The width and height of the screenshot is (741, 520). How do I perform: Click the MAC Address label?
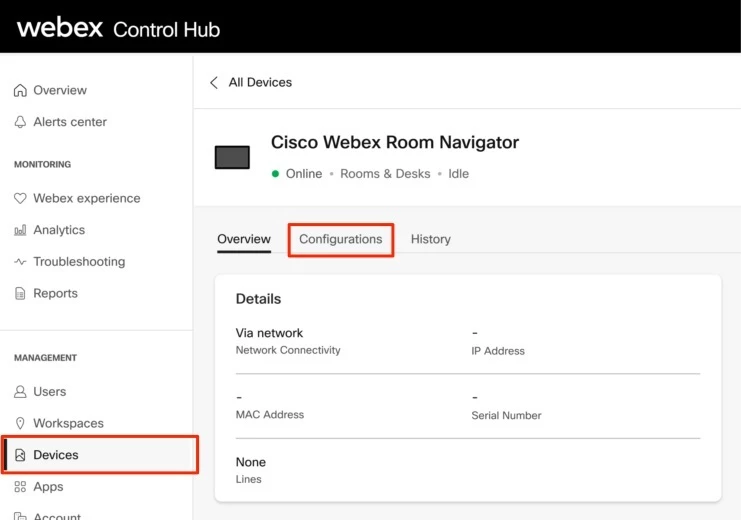[270, 415]
